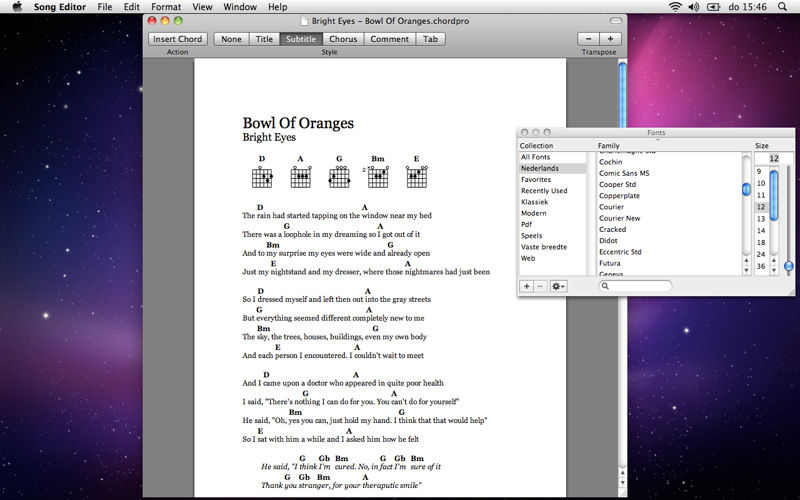Select the Web collection
Screen dimensions: 800x500
click(x=553, y=258)
